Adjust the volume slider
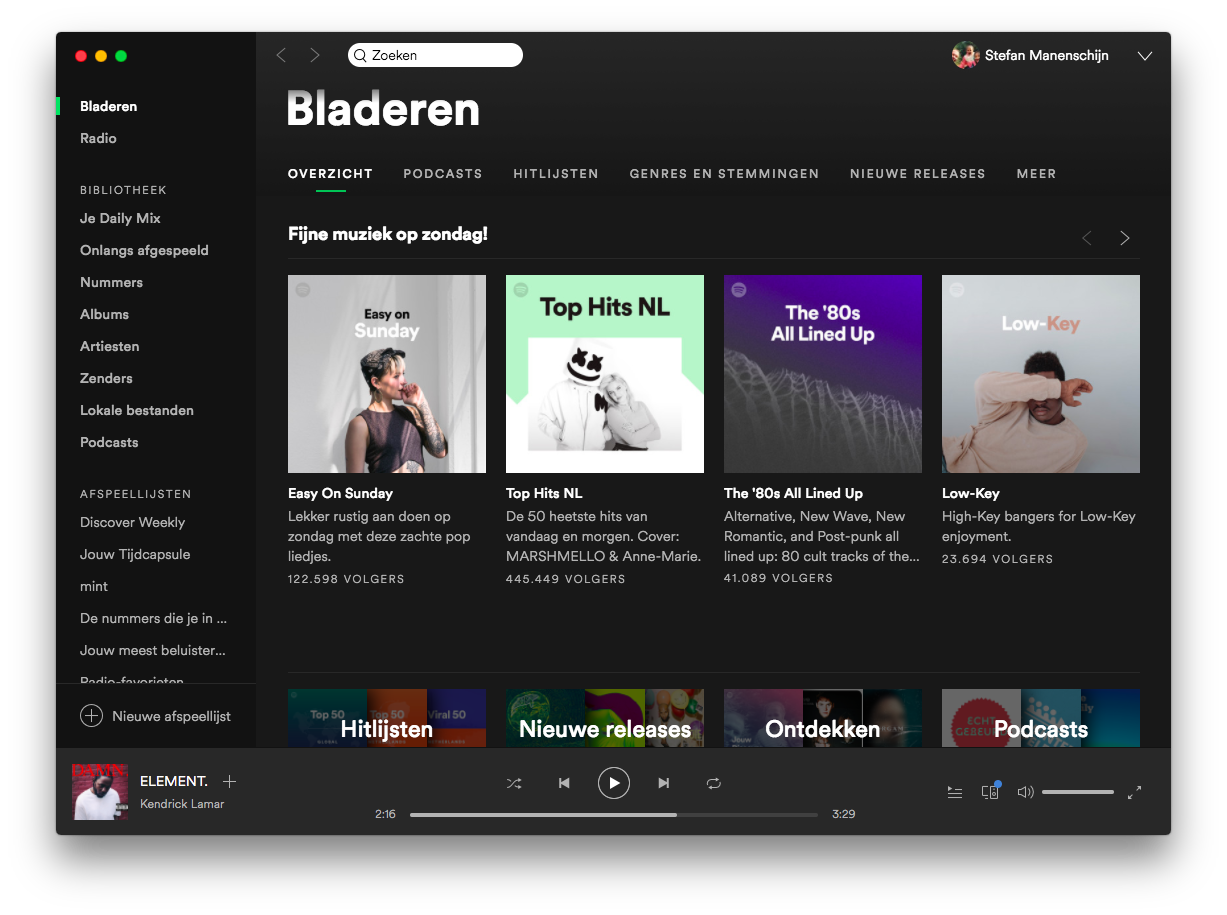The height and width of the screenshot is (915, 1227). [x=1078, y=792]
